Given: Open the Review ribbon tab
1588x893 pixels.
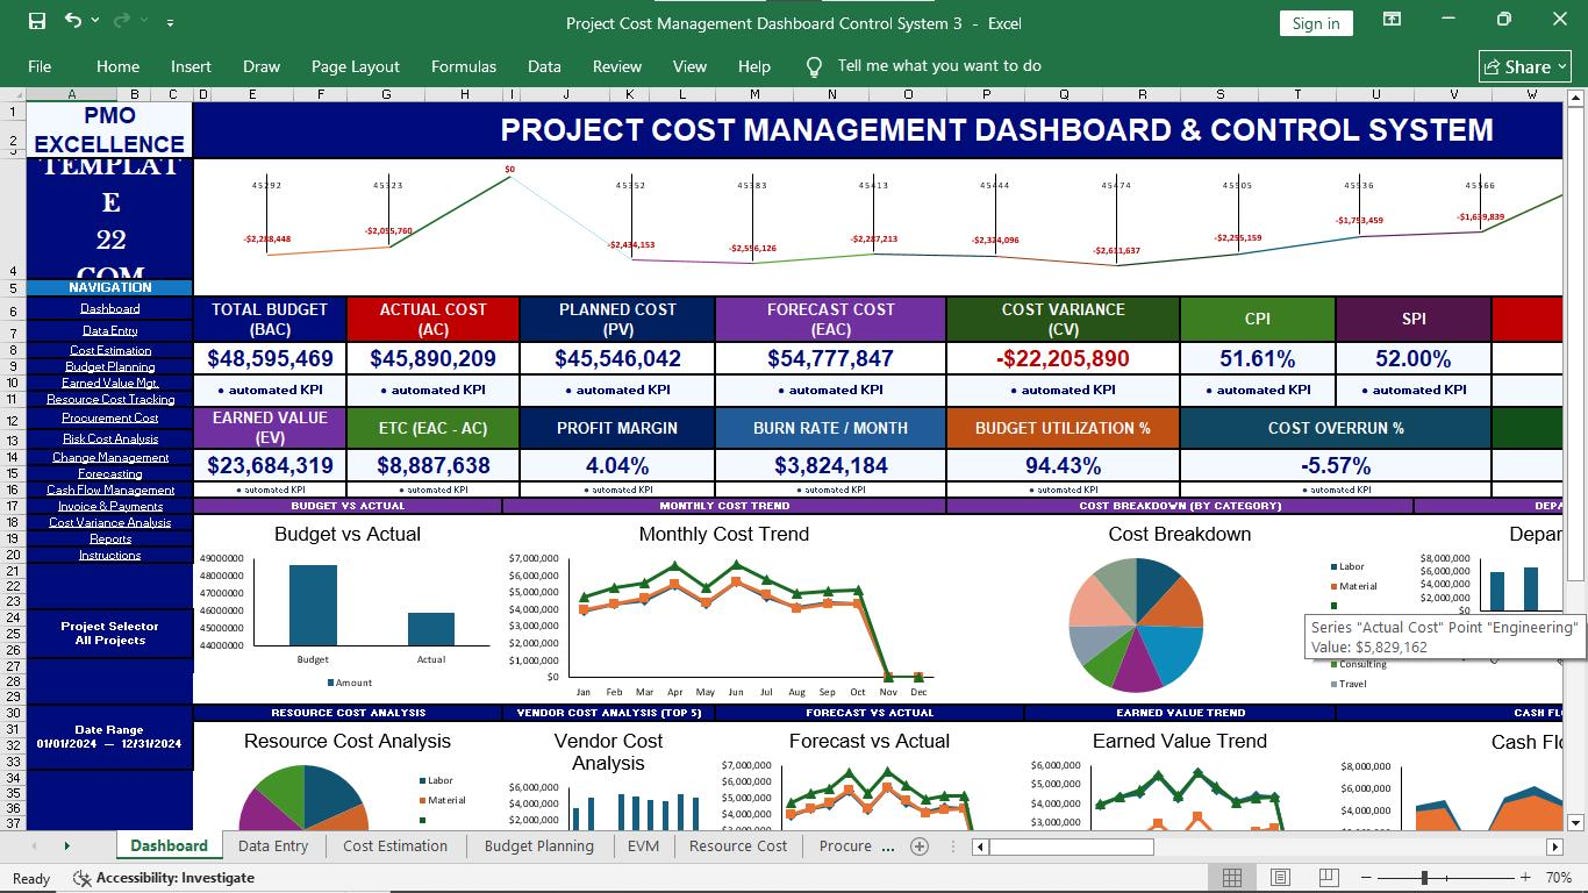Looking at the screenshot, I should (617, 66).
